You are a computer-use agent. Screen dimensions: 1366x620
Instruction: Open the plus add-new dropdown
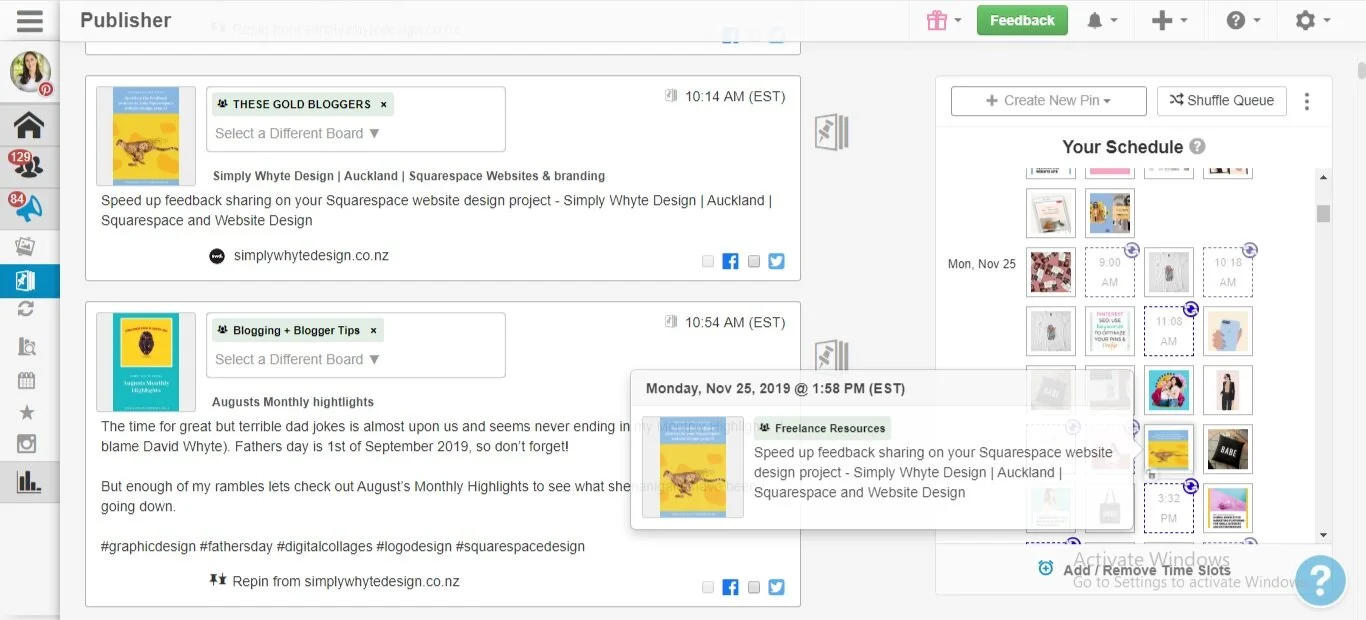pos(1169,20)
